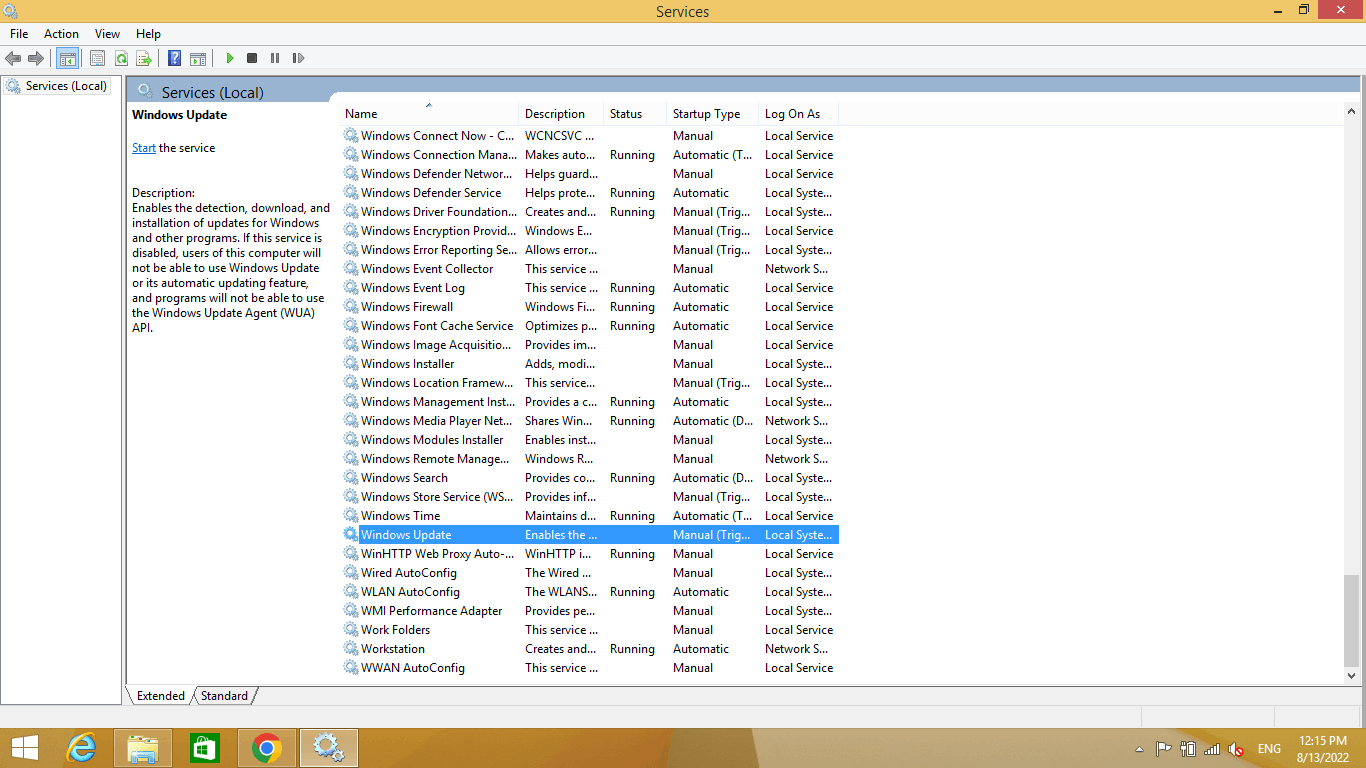Select the WLAN AutoConfig service

pyautogui.click(x=590, y=592)
